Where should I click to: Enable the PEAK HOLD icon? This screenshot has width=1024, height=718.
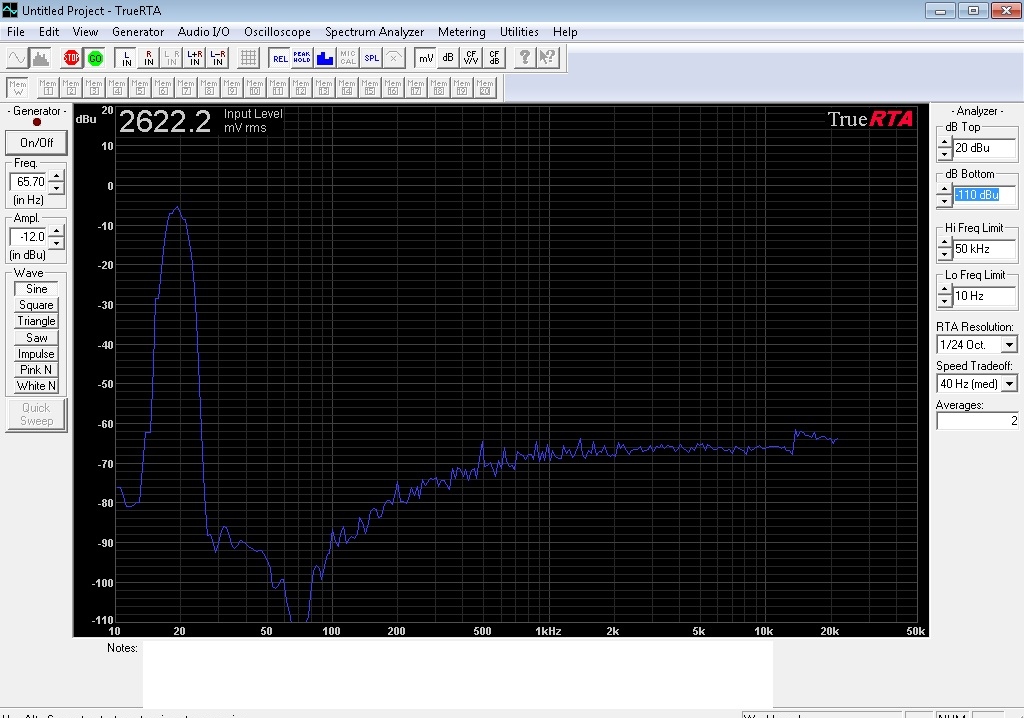[302, 58]
